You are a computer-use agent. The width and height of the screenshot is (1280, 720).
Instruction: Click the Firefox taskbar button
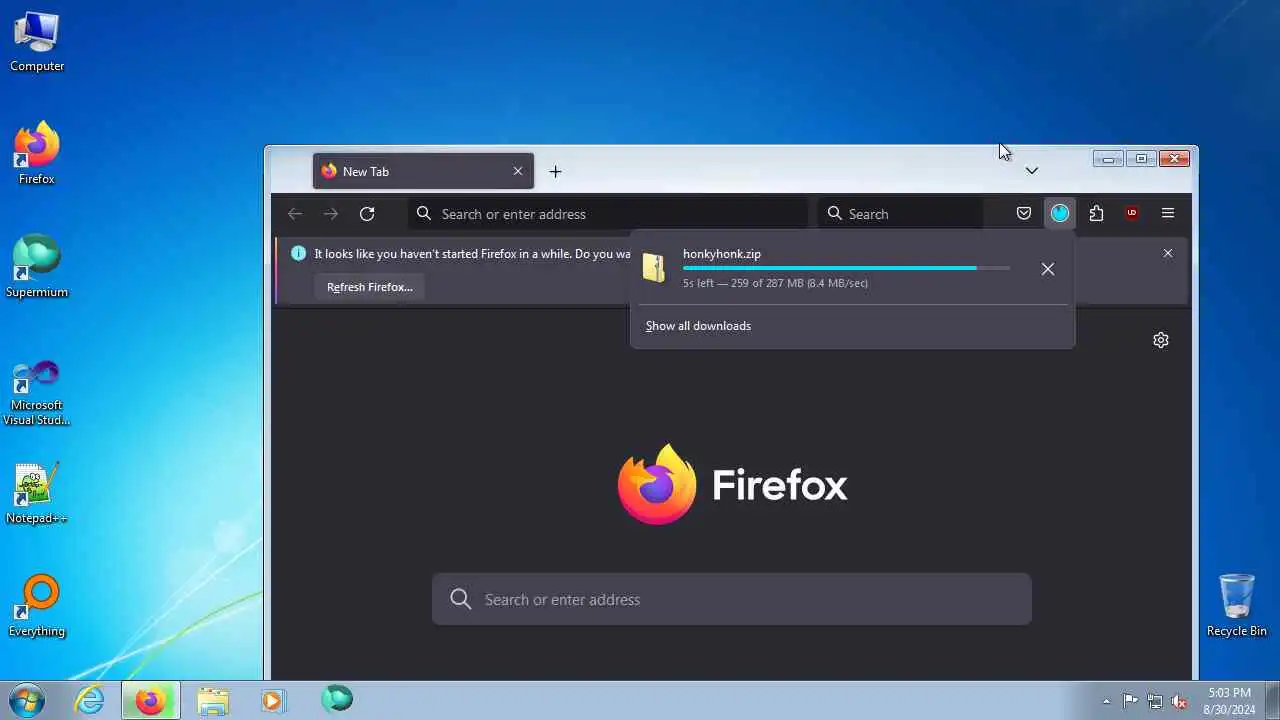click(151, 700)
